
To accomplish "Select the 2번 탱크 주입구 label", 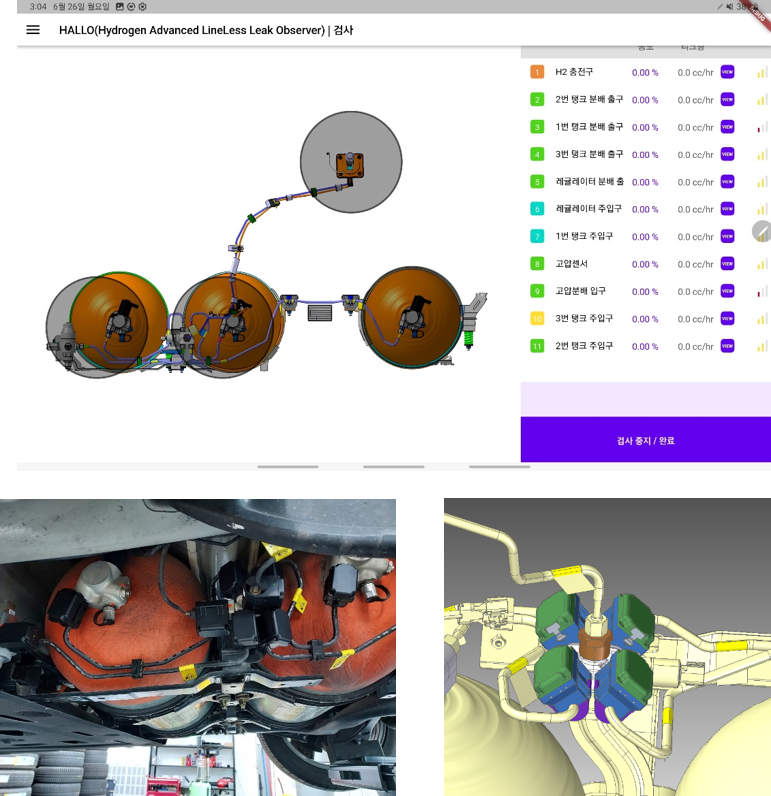I will [584, 345].
